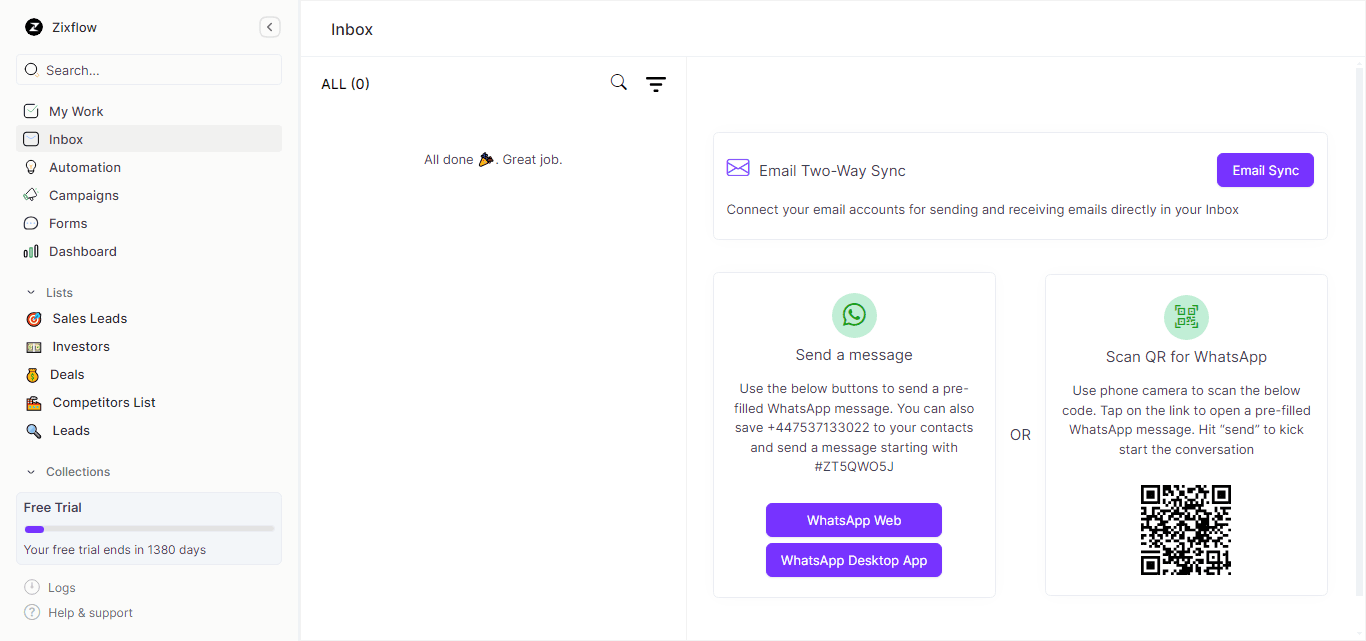Screen dimensions: 1366x641
Task: Switch to the ALL (0) tab
Action: 345,84
